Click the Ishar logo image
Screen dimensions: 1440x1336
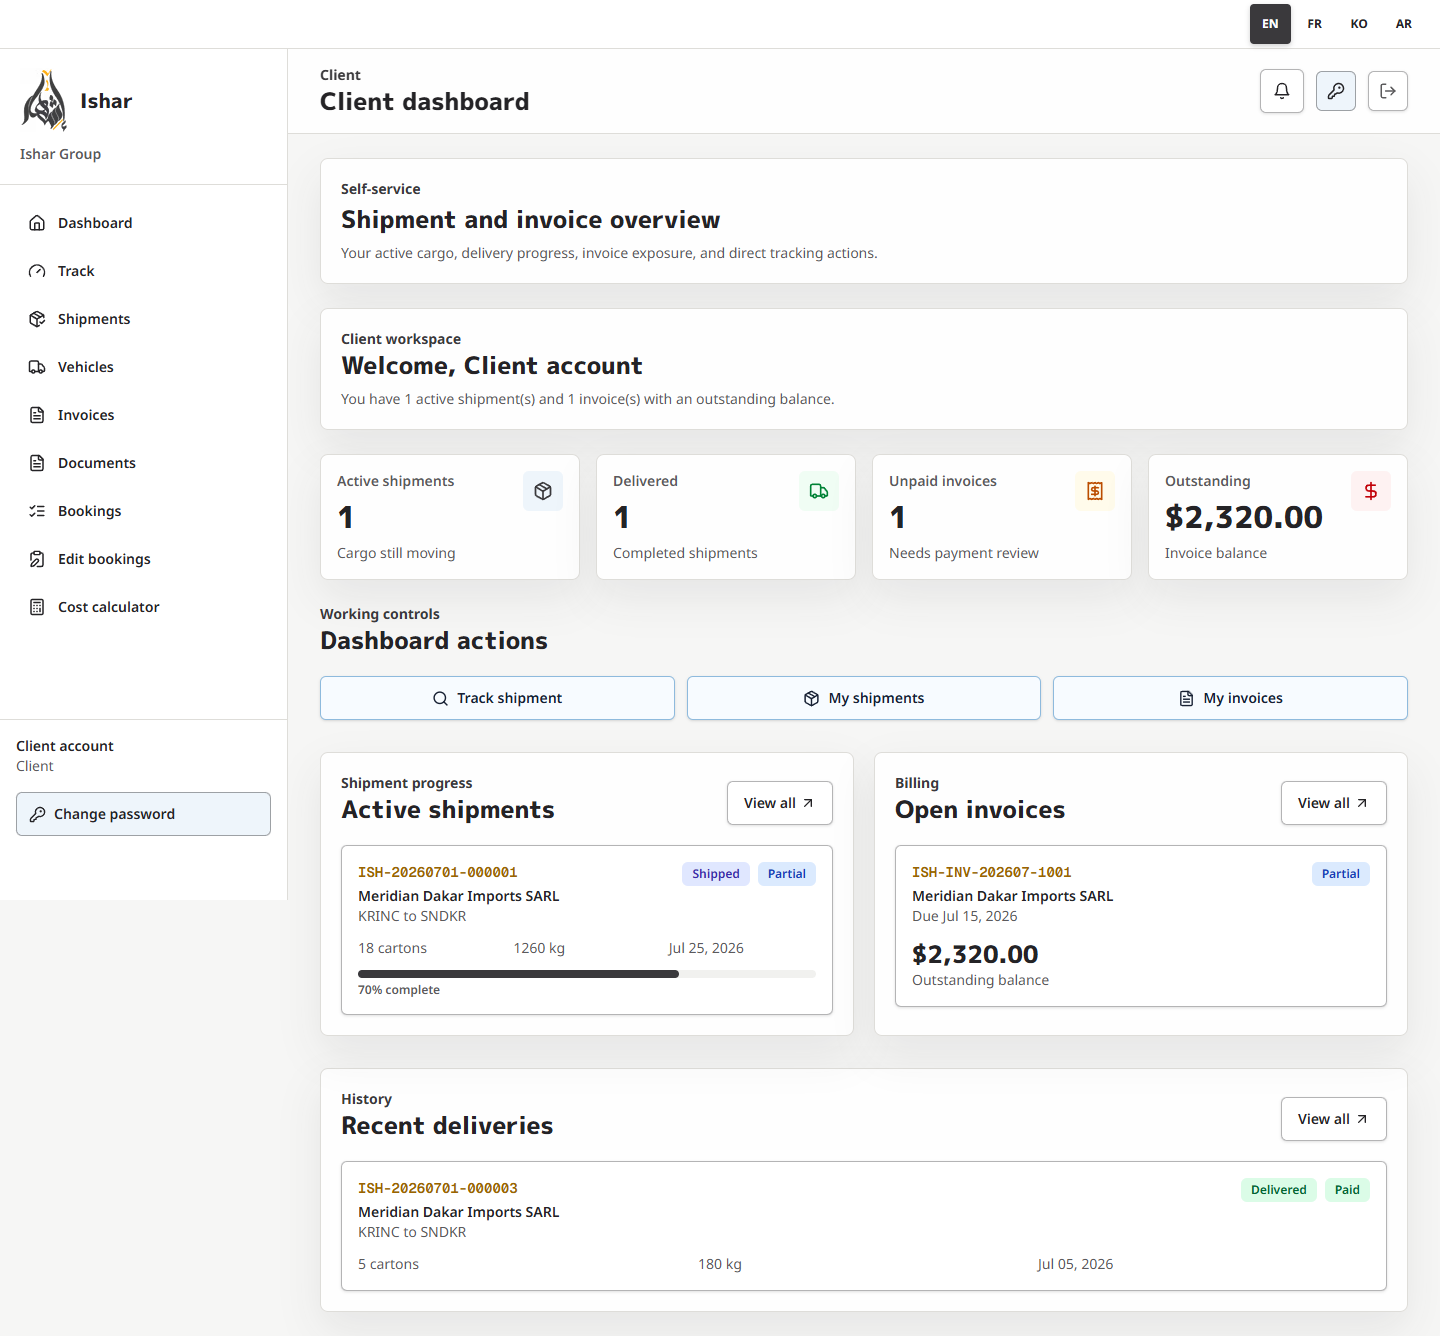click(x=45, y=101)
